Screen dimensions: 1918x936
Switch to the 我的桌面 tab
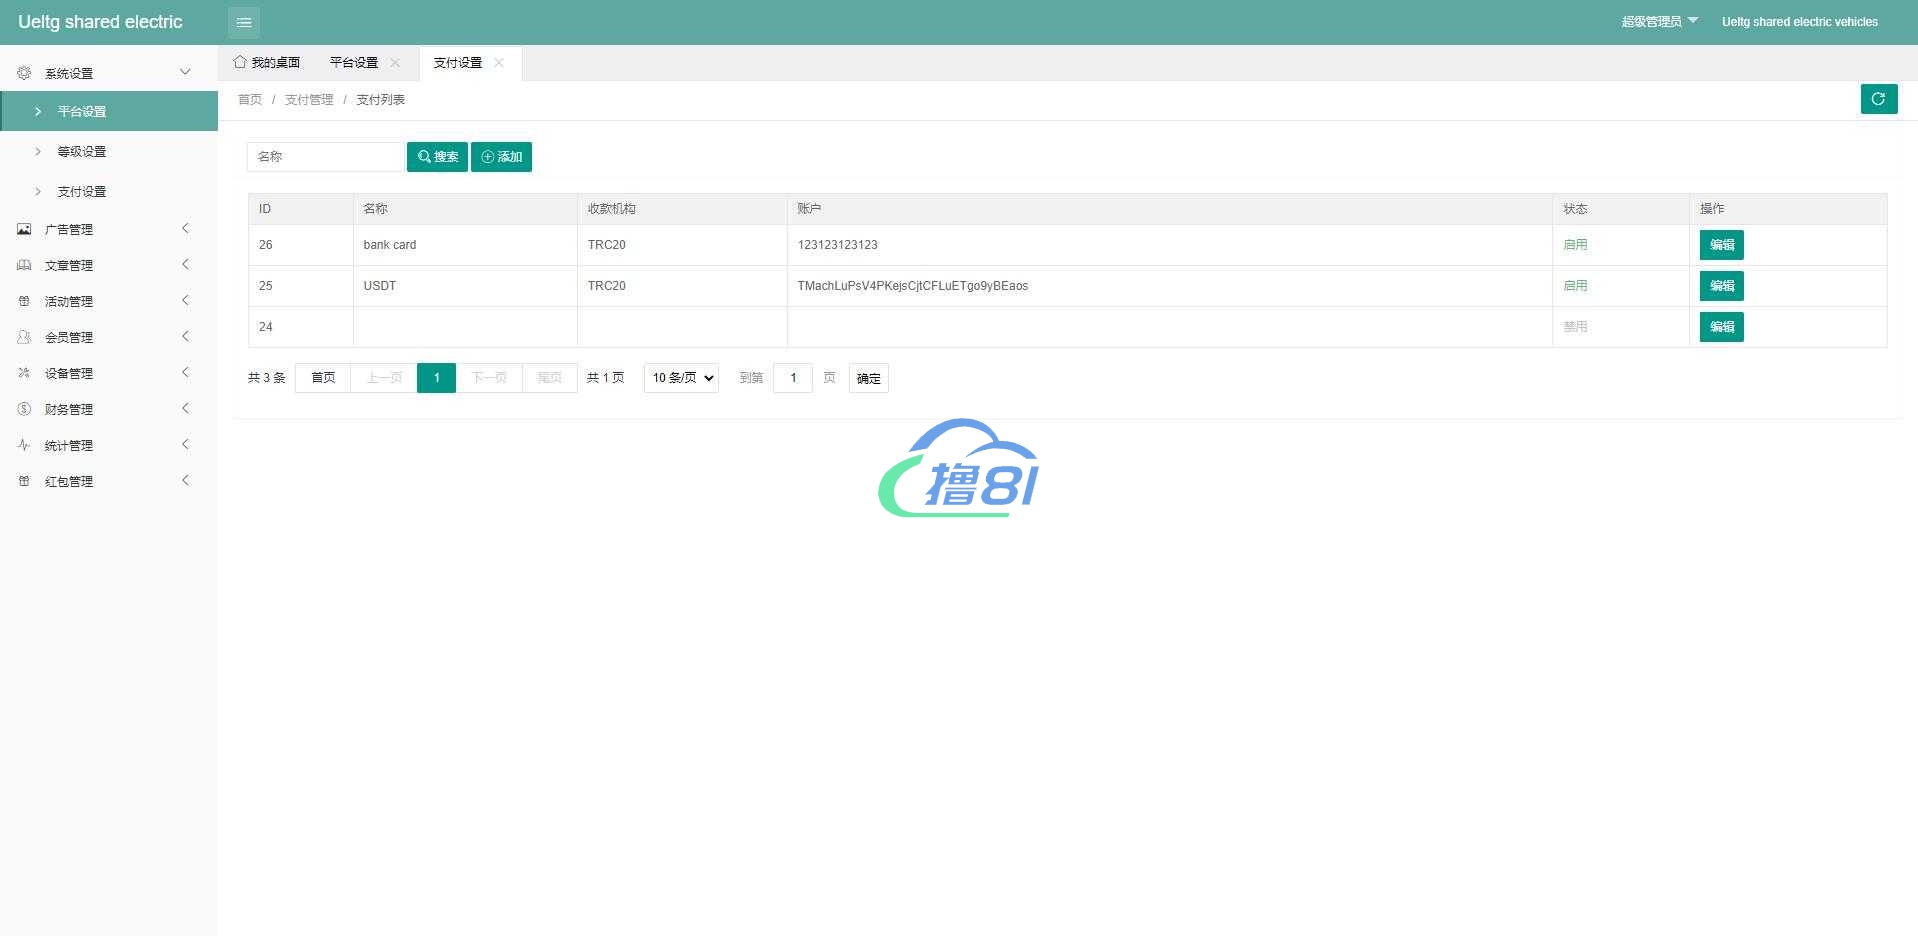tap(267, 63)
